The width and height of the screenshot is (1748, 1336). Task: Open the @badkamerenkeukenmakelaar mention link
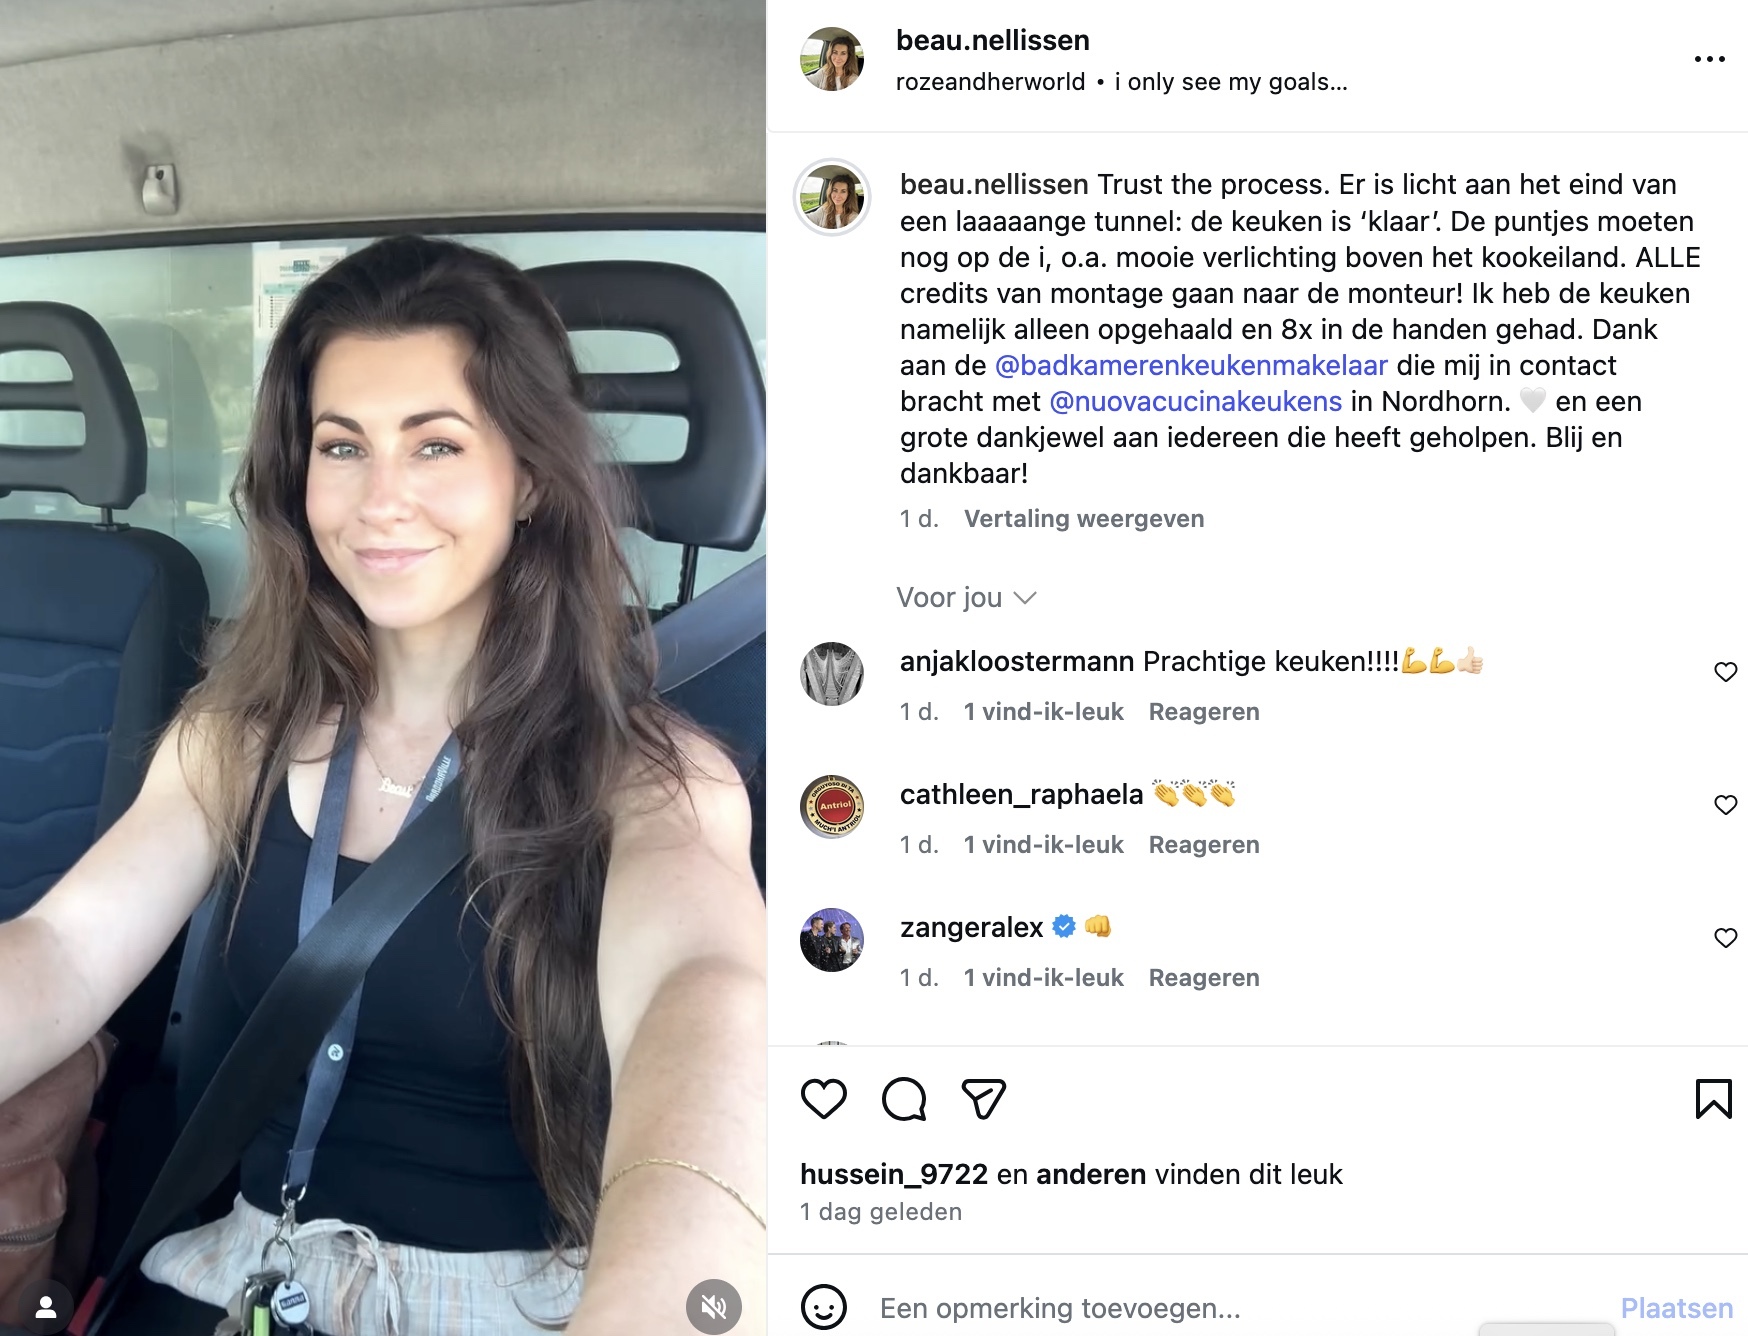tap(1191, 366)
